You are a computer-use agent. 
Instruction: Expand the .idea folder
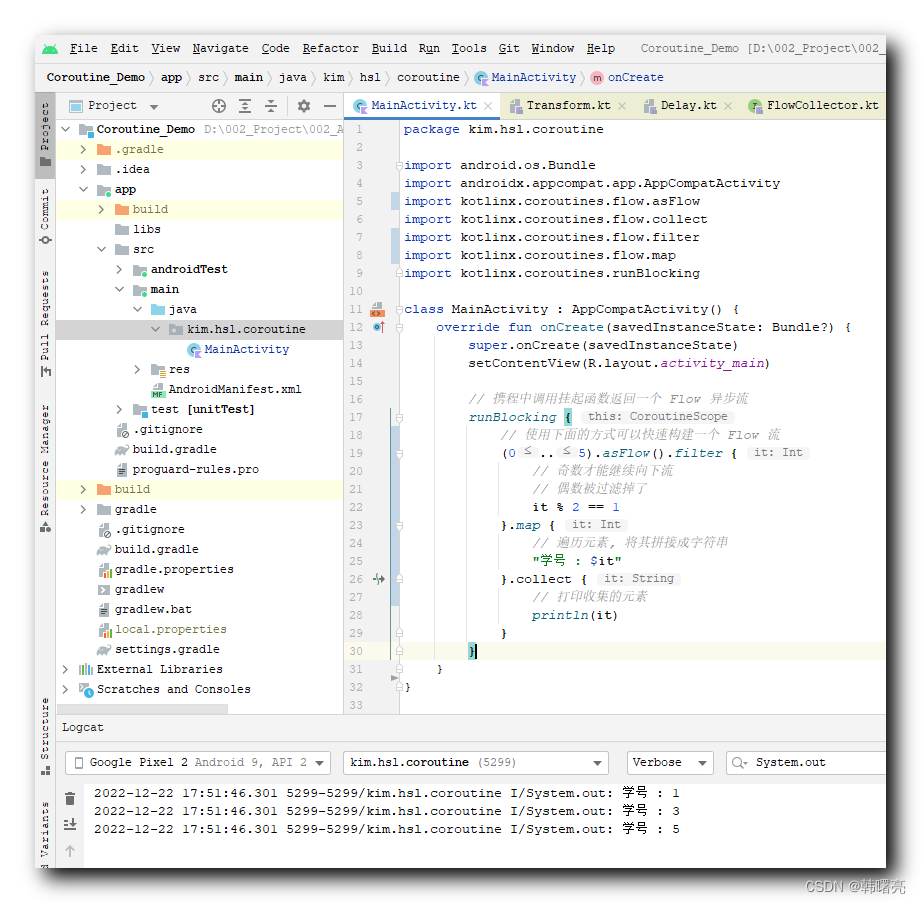83,170
